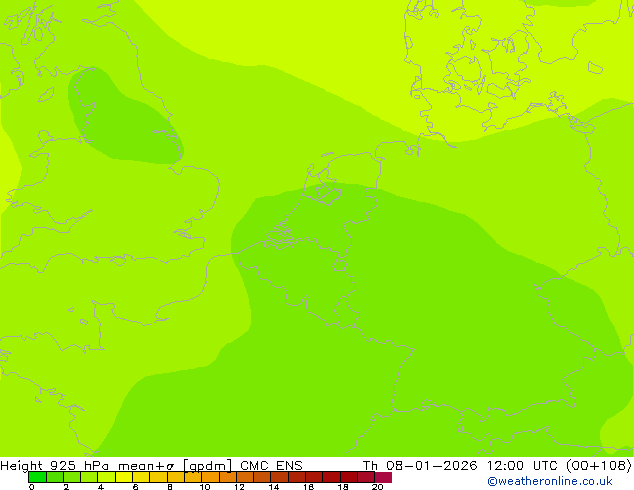
Task: Click the legend scale value '0'
Action: pyautogui.click(x=32, y=487)
